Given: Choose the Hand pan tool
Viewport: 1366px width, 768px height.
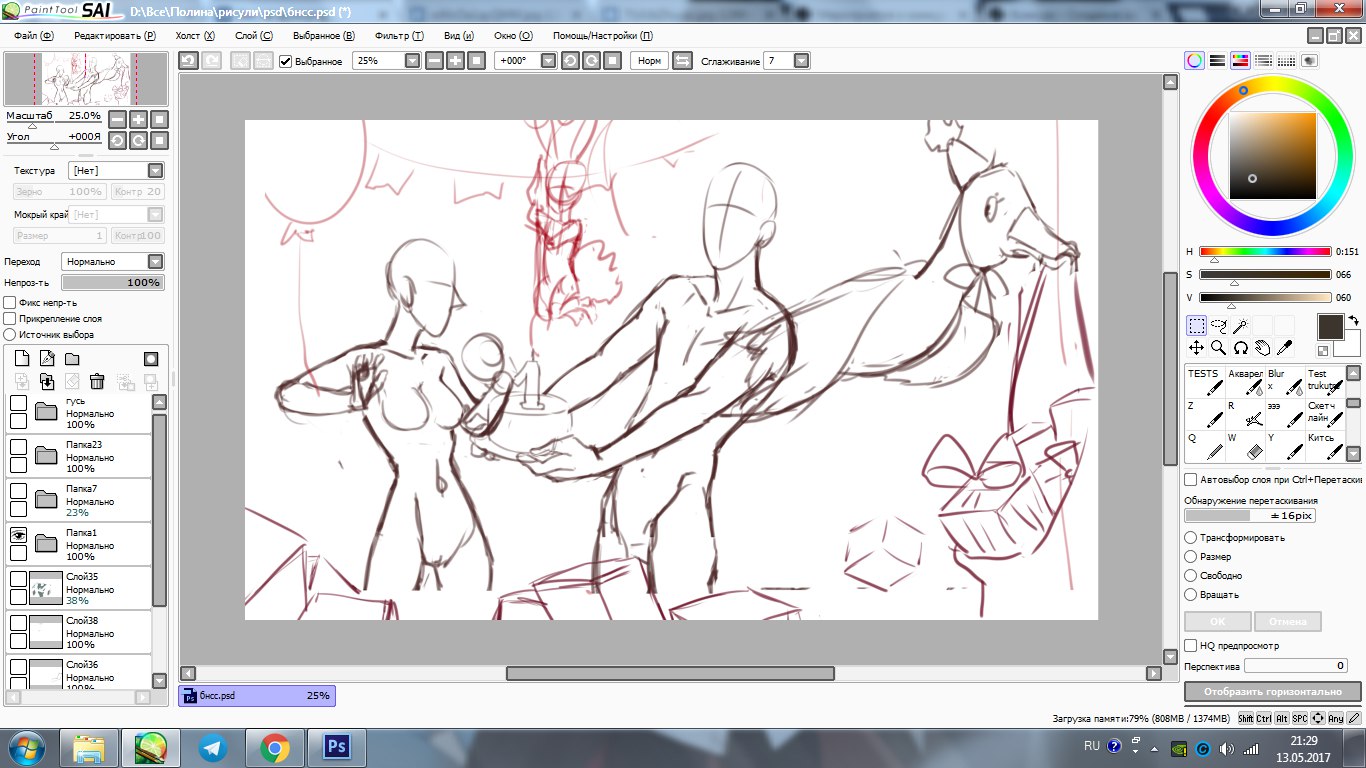Looking at the screenshot, I should coord(1263,348).
